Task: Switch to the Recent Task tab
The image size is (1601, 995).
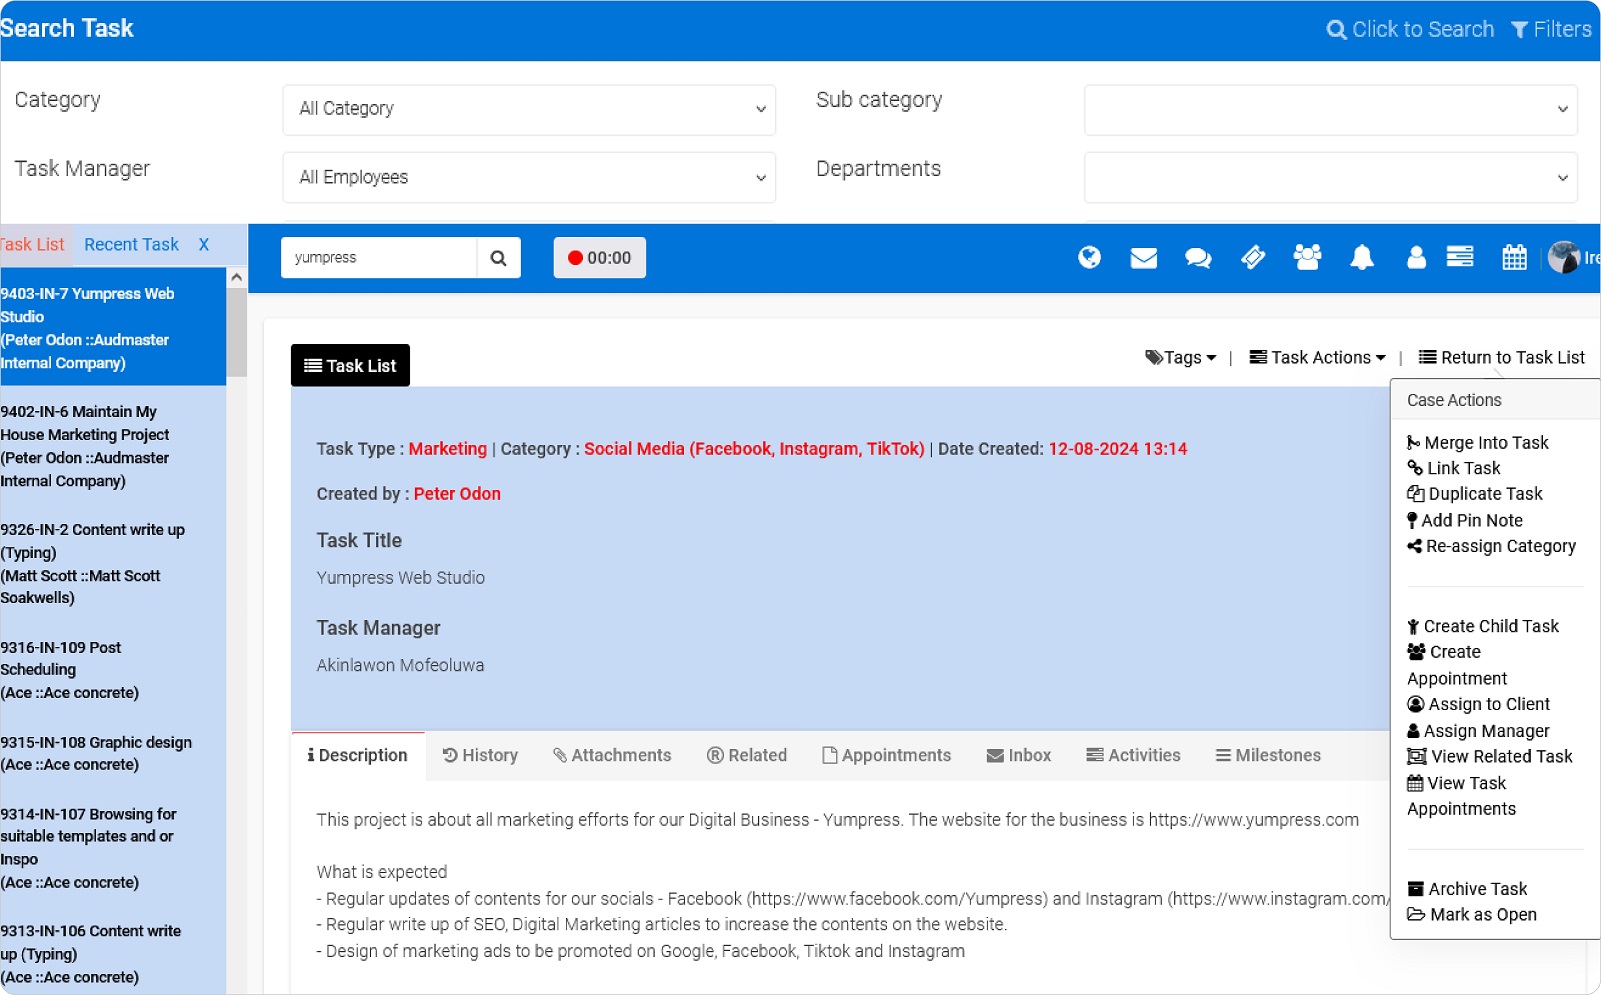Action: click(x=131, y=244)
